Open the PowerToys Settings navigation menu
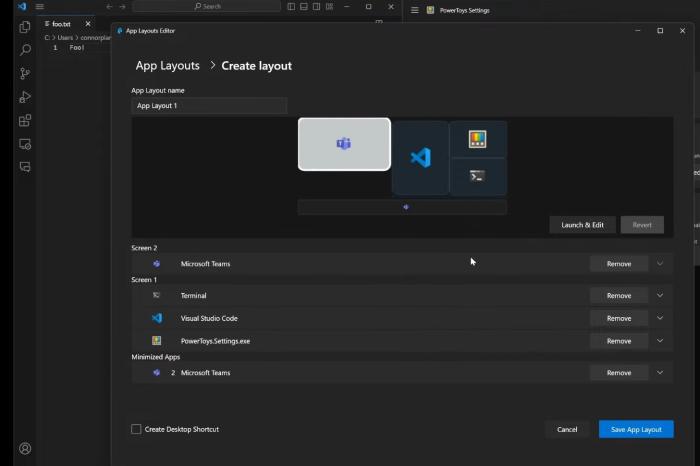 point(415,10)
